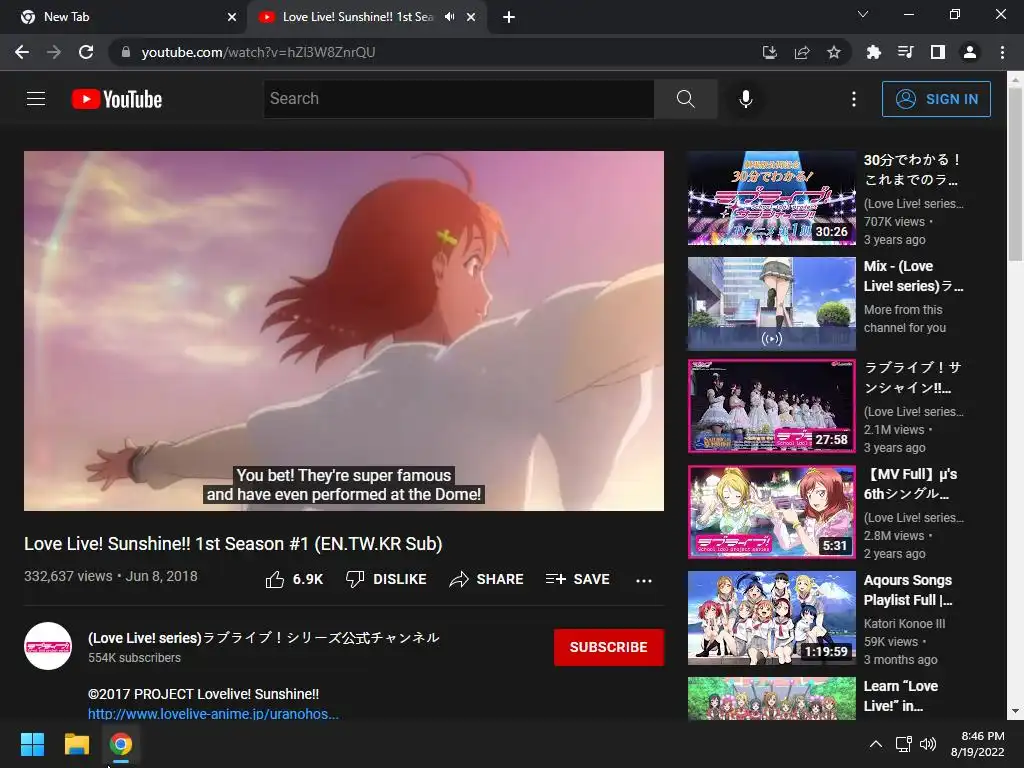Open 'Learn "Love Live!" in...' video title

pyautogui.click(x=901, y=696)
